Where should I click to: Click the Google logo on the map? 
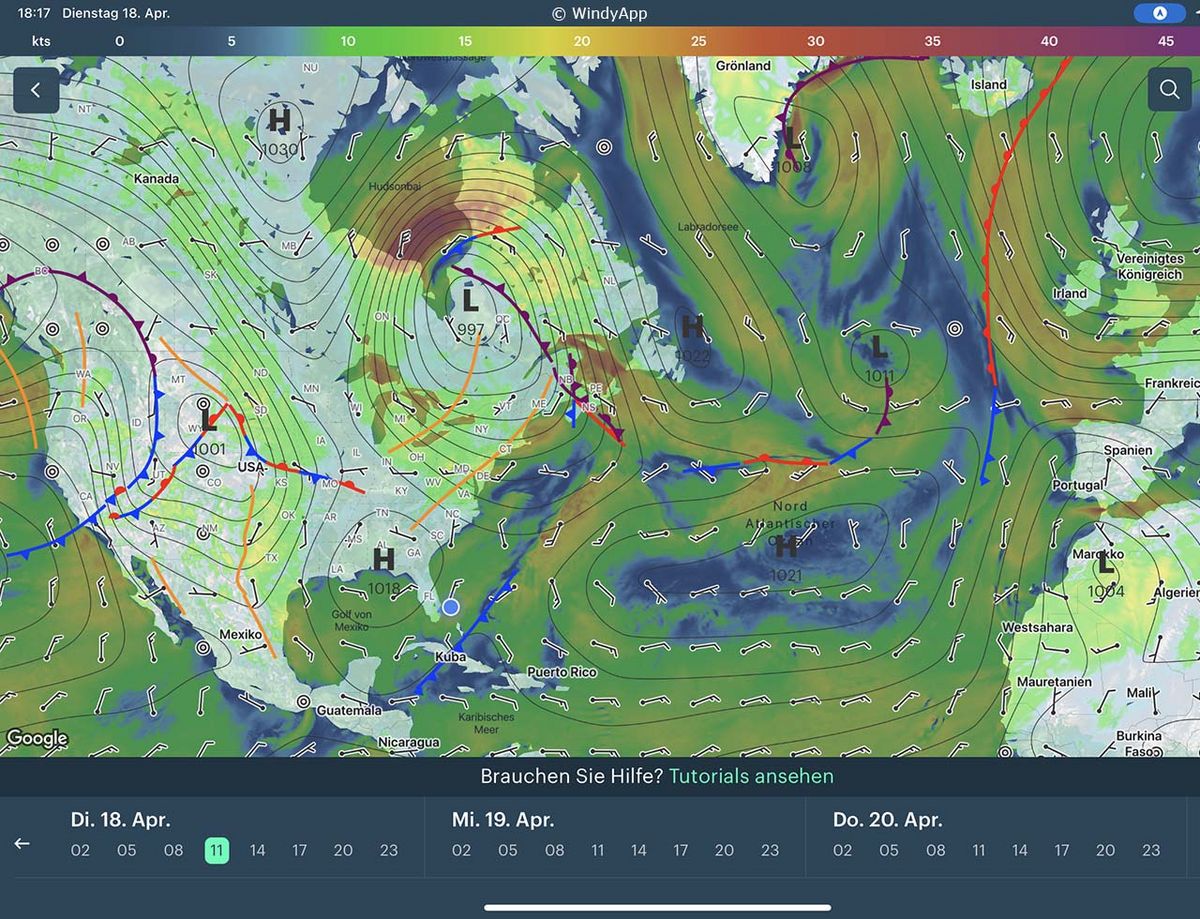pyautogui.click(x=36, y=739)
